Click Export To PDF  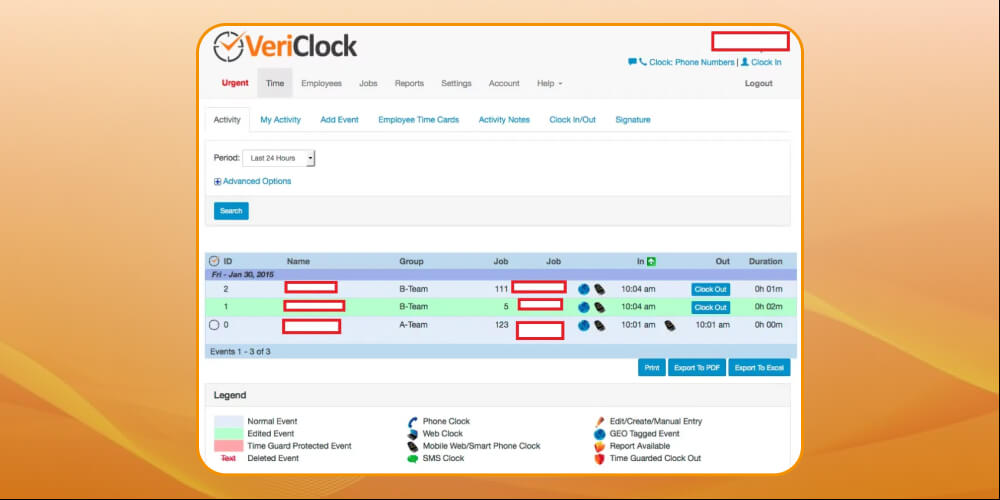pos(697,367)
